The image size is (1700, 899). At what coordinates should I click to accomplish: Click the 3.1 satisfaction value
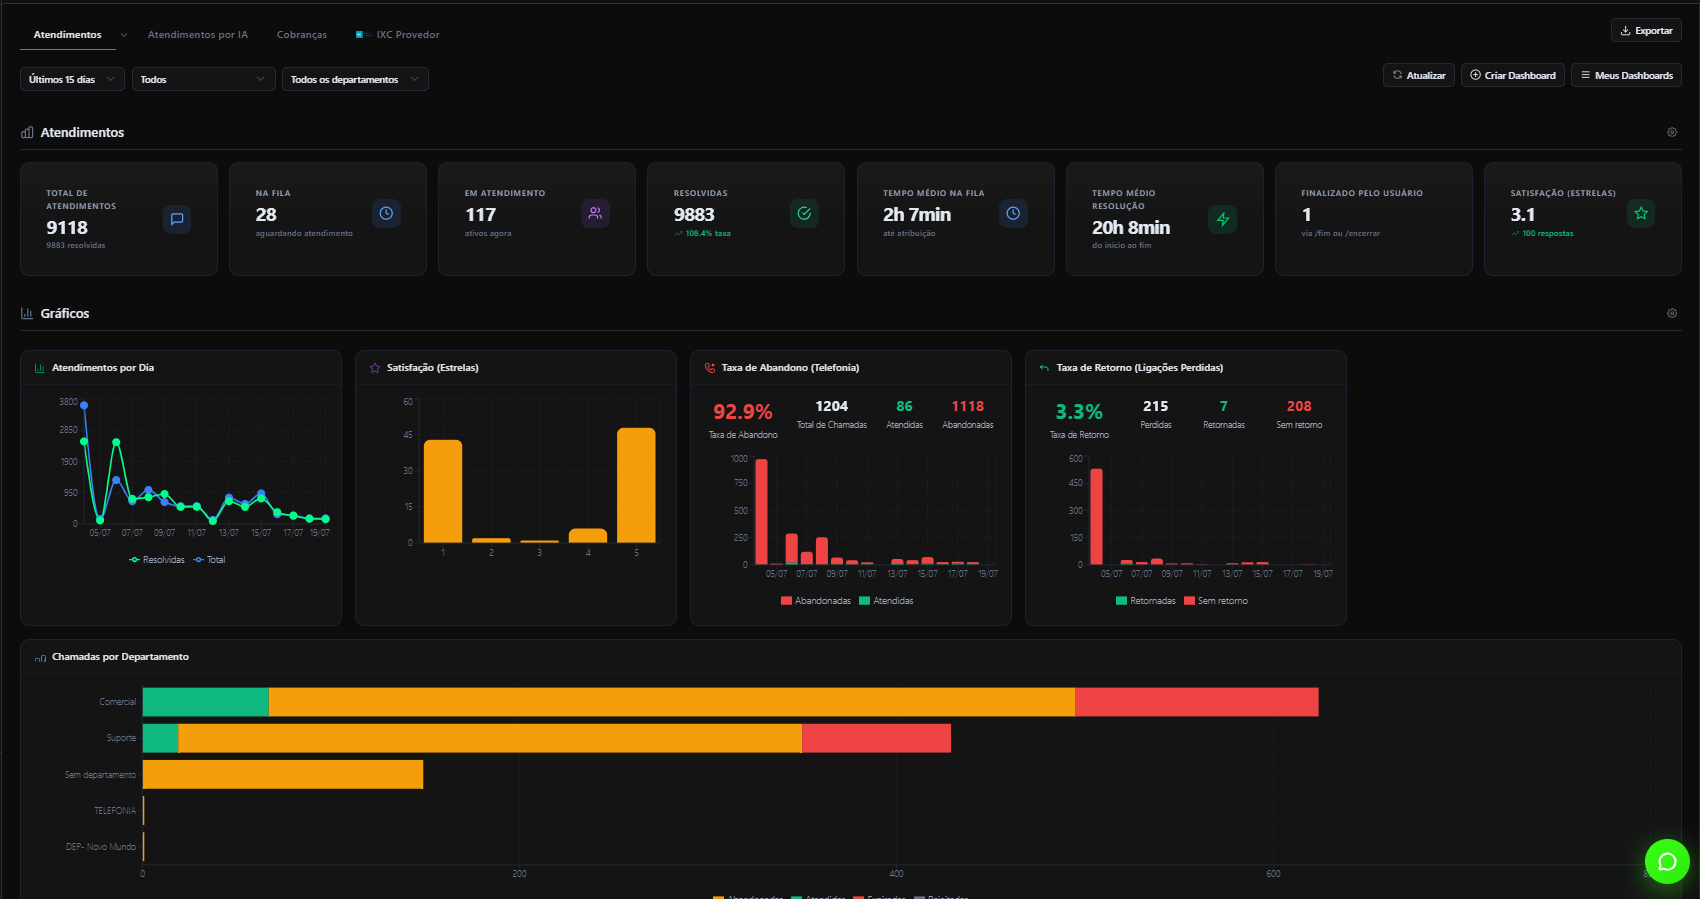[x=1522, y=215]
